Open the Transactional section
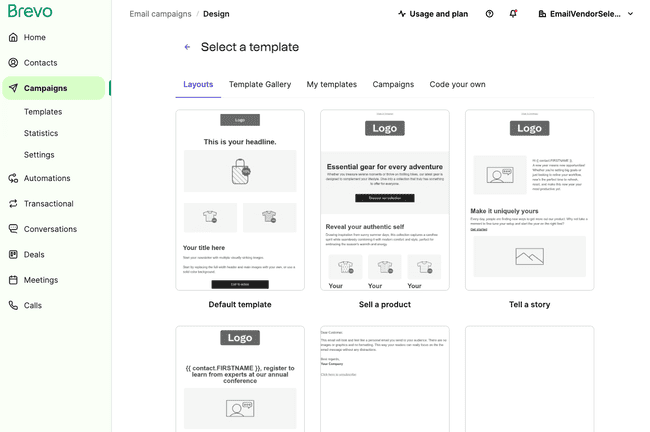The height and width of the screenshot is (432, 650). [x=48, y=204]
